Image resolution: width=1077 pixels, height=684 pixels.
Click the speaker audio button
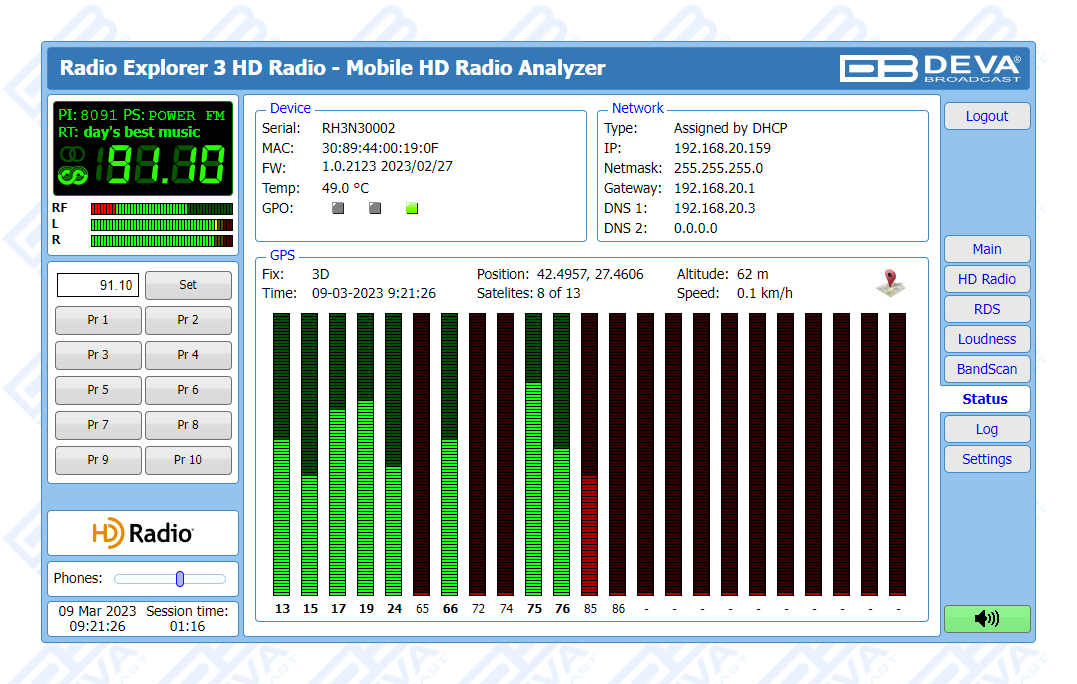pos(986,619)
